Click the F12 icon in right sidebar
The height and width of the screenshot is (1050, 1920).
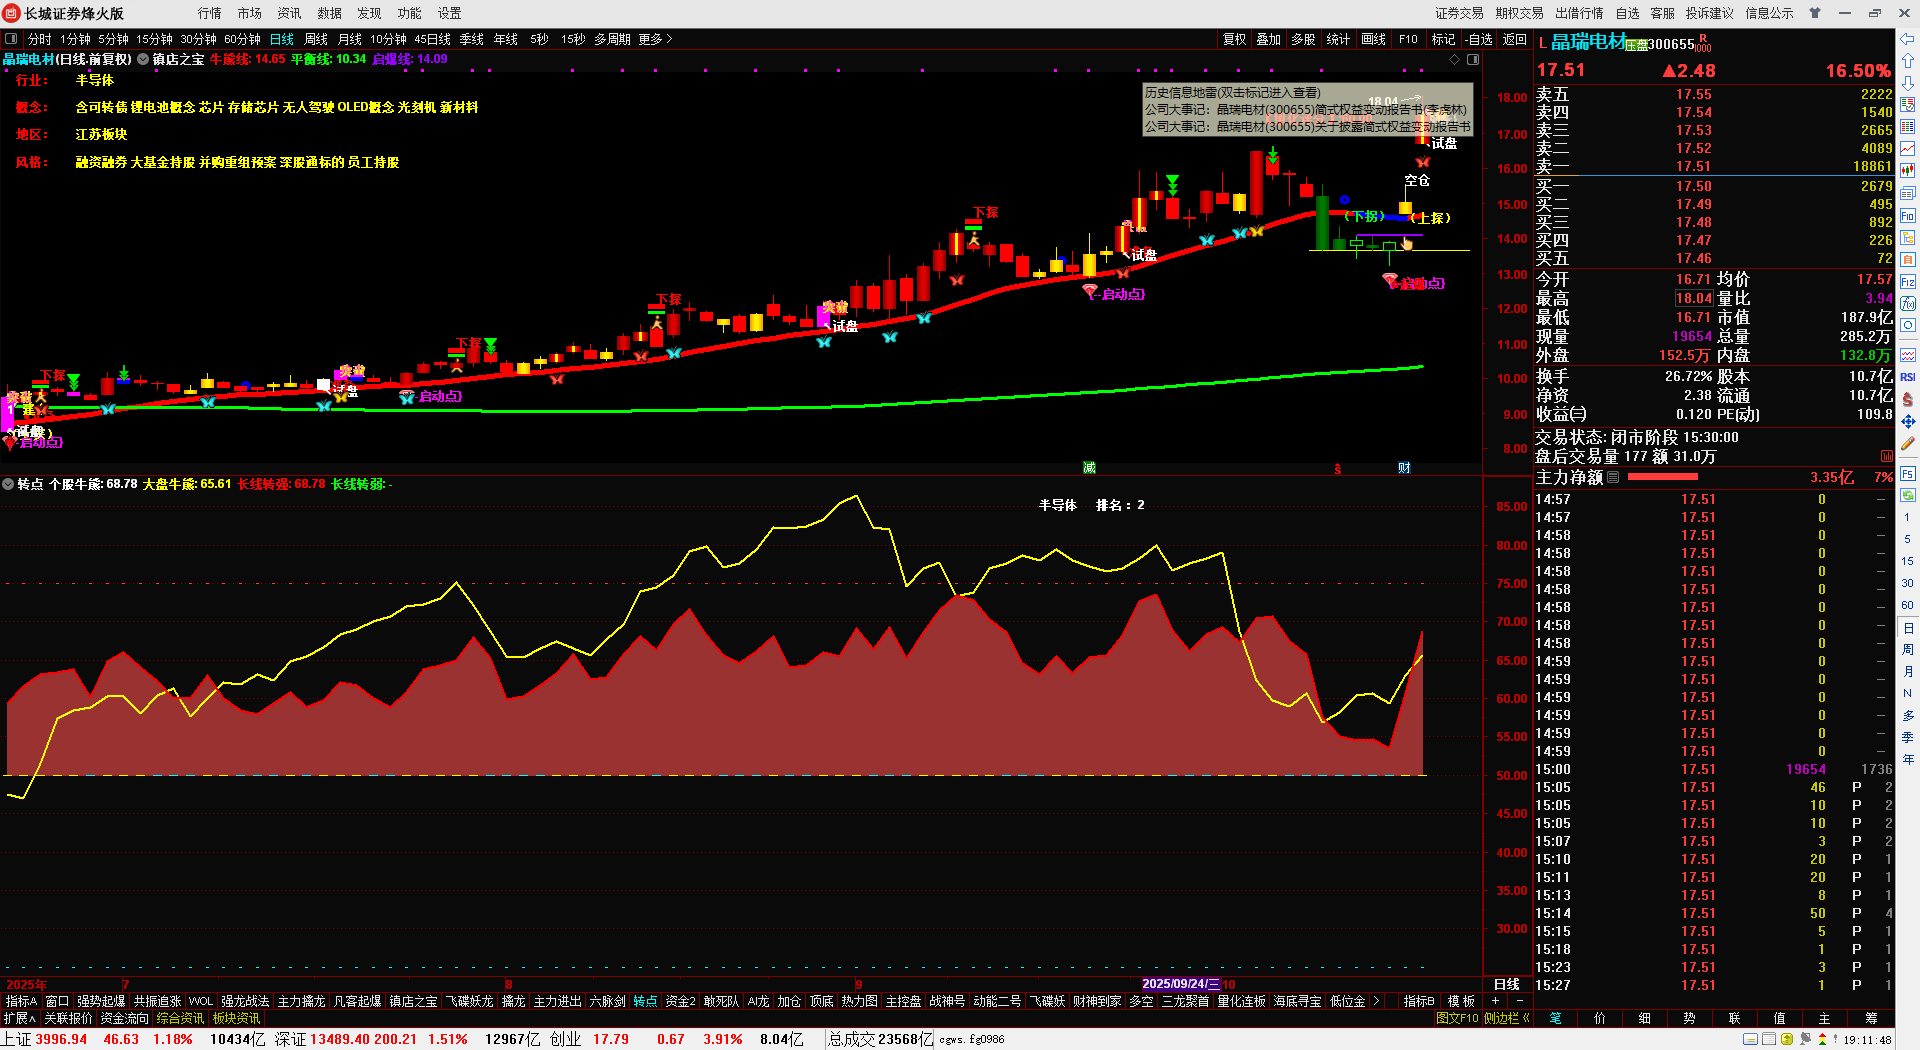tap(1908, 282)
